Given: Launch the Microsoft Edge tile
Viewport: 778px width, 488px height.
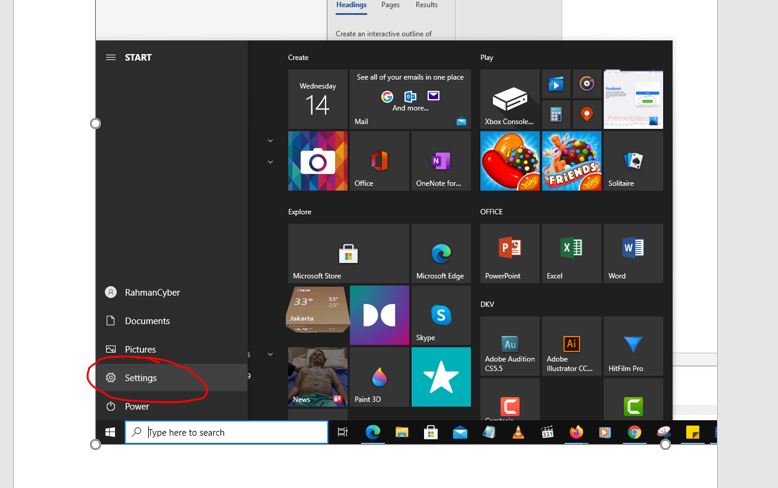Looking at the screenshot, I should (x=441, y=253).
